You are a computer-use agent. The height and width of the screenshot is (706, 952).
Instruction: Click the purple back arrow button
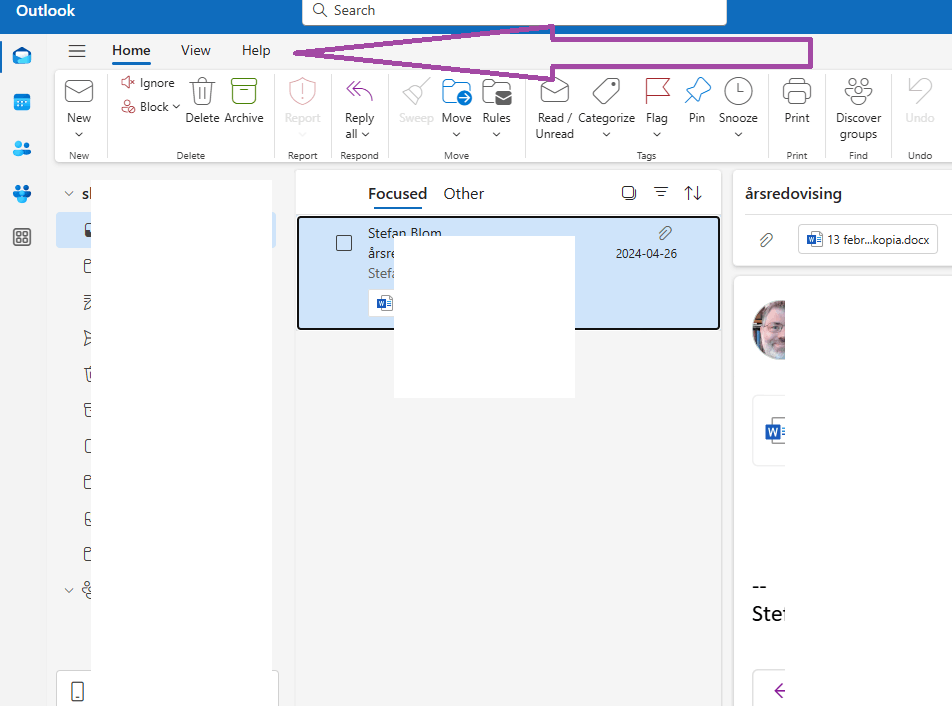[780, 690]
